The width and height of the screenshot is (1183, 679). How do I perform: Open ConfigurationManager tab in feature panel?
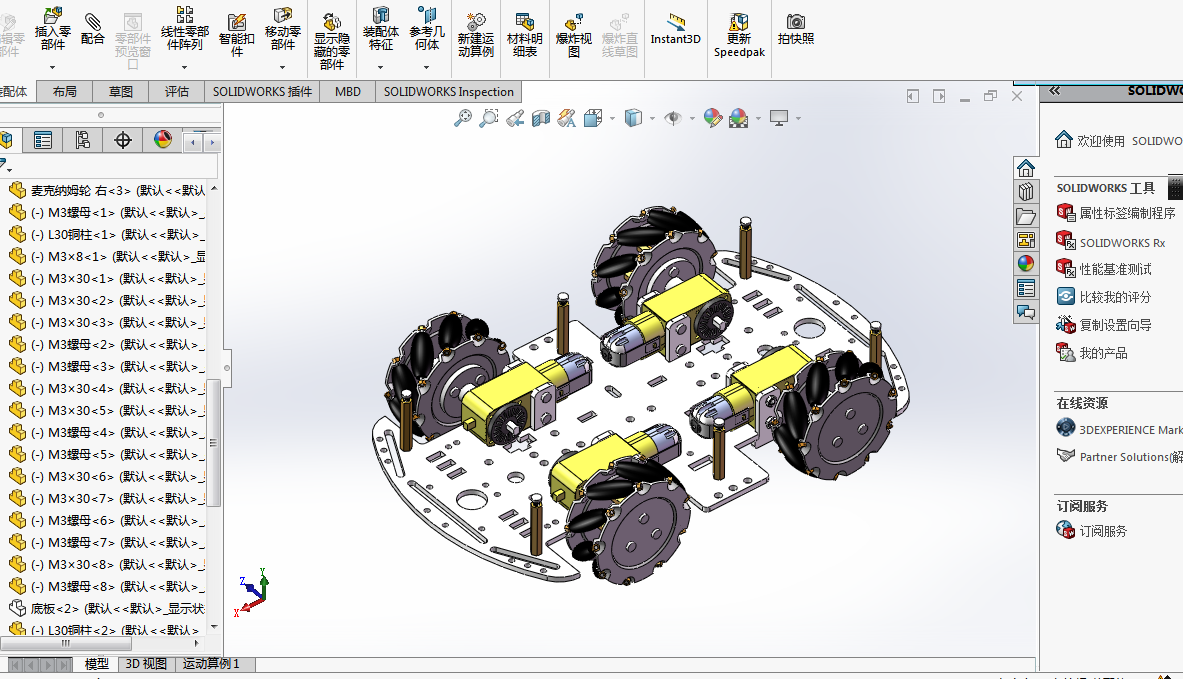[x=82, y=140]
